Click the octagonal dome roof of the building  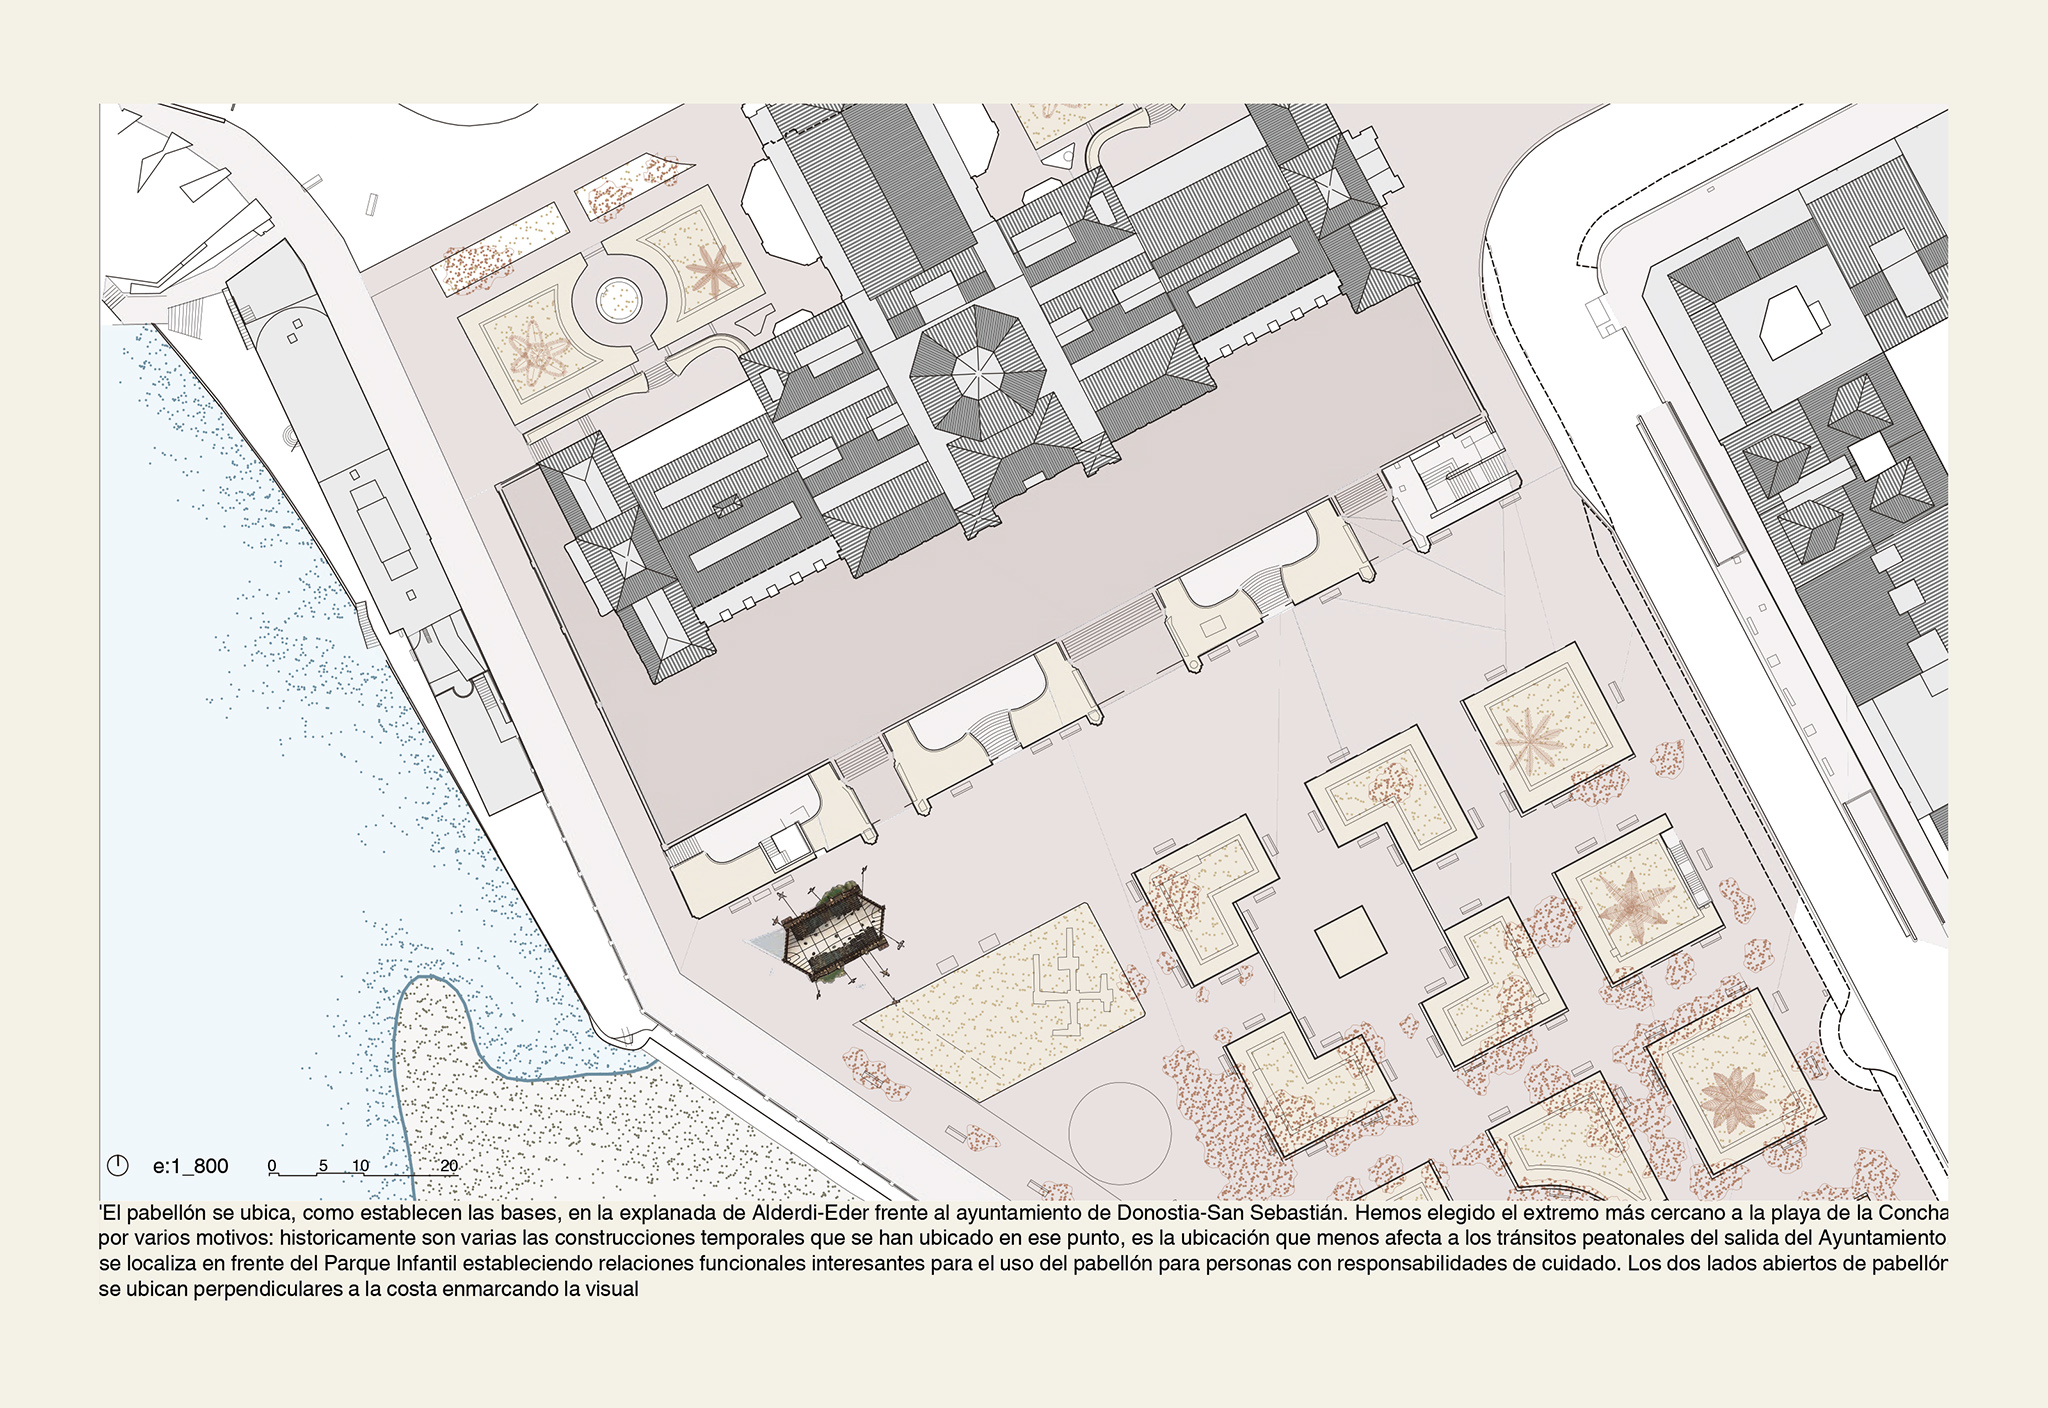(x=977, y=373)
